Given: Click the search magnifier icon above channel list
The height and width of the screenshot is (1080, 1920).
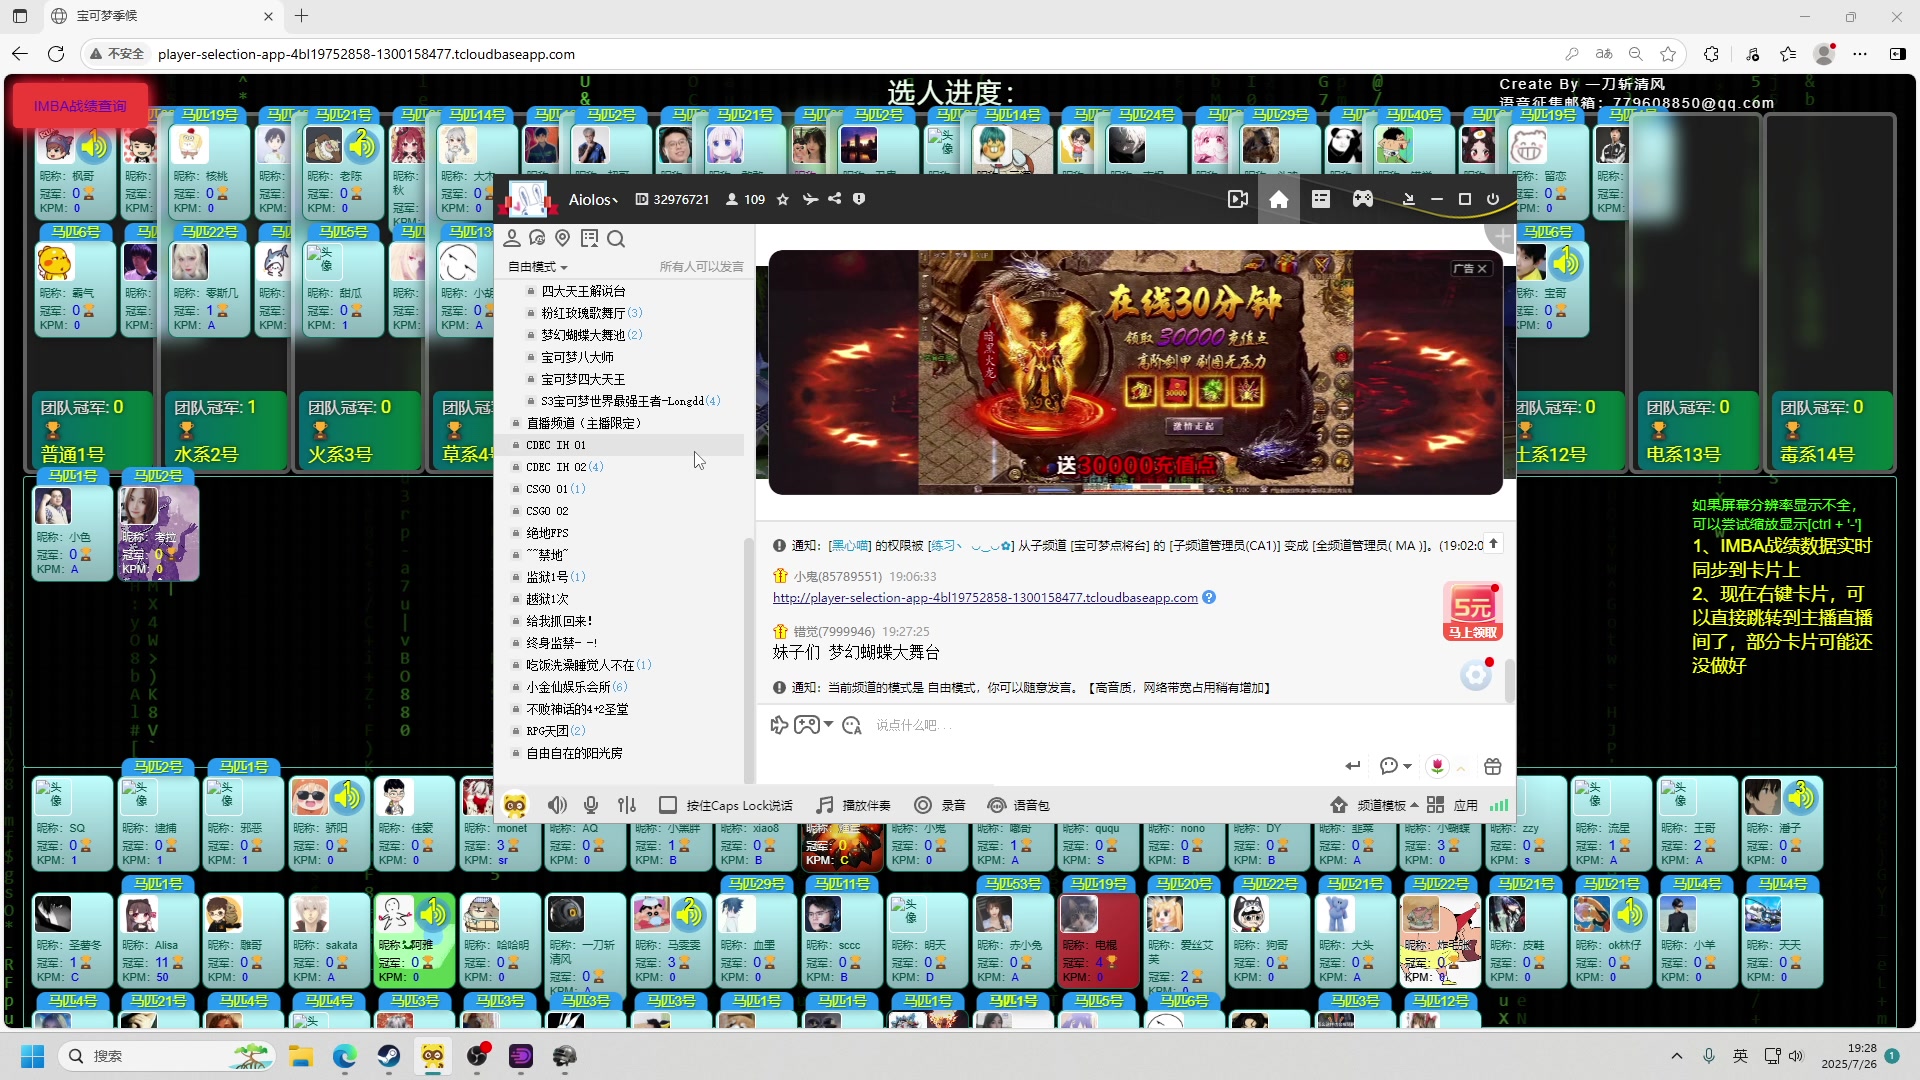Looking at the screenshot, I should click(616, 238).
